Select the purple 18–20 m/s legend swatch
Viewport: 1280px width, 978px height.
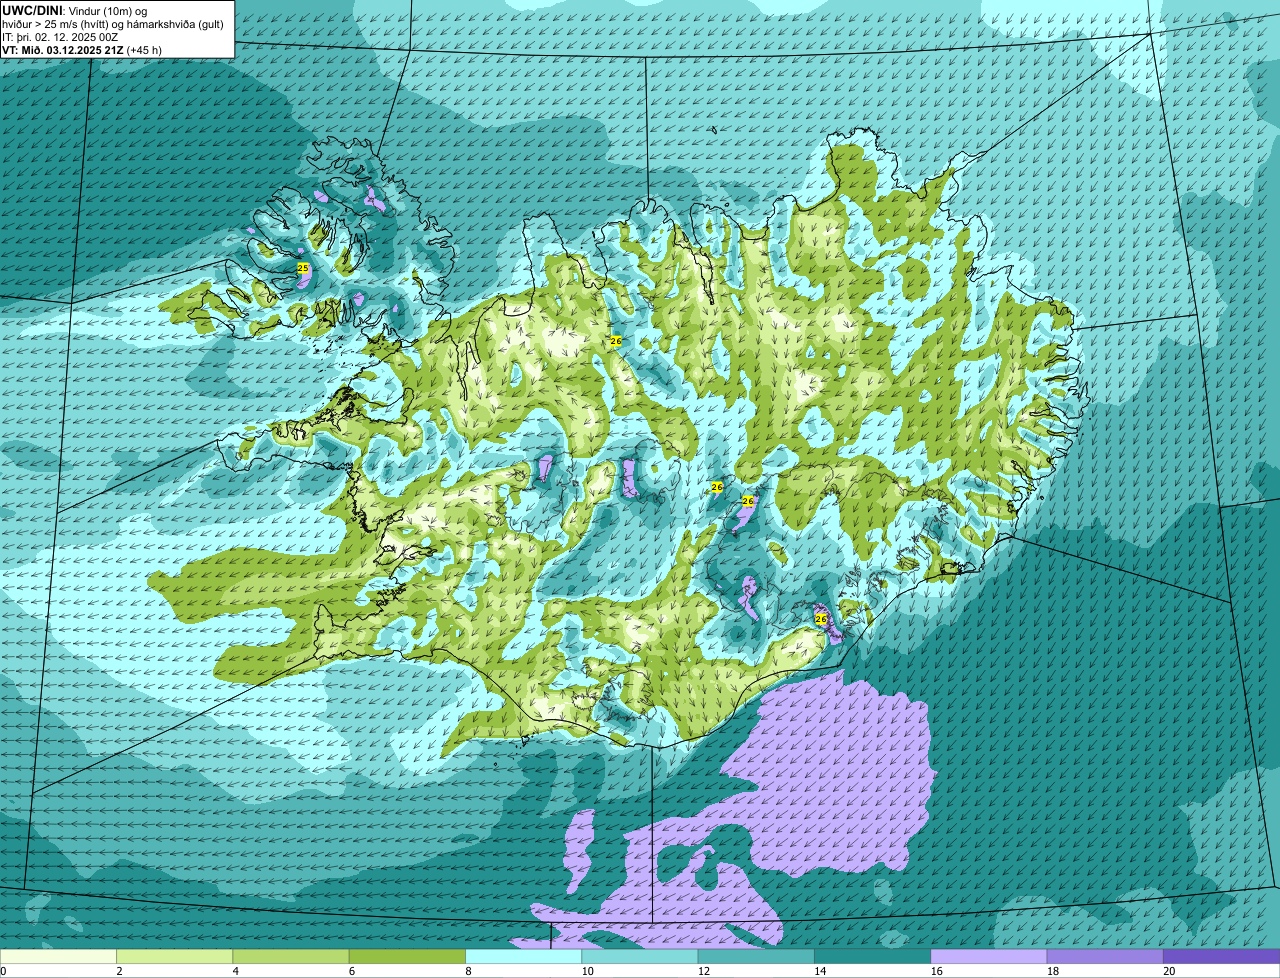pyautogui.click(x=1105, y=957)
